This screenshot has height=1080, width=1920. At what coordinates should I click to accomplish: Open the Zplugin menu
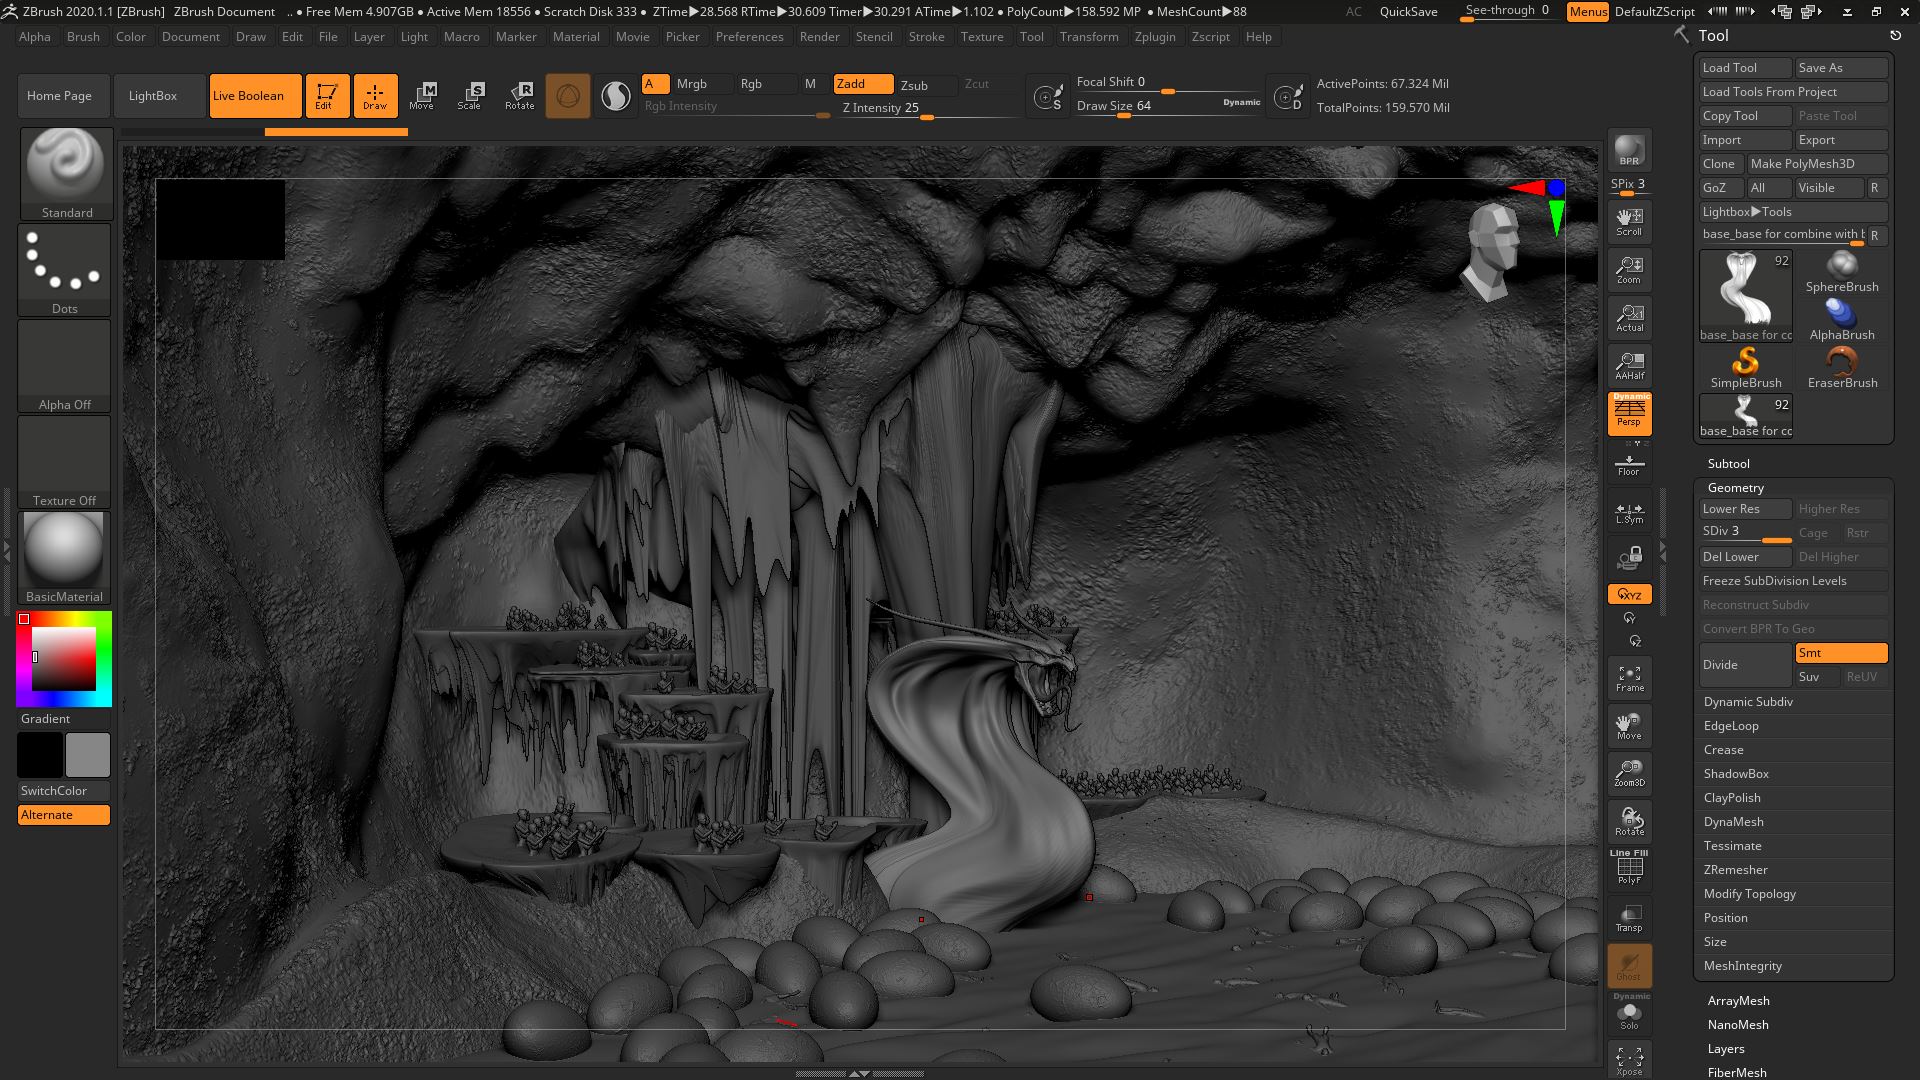coord(1154,37)
